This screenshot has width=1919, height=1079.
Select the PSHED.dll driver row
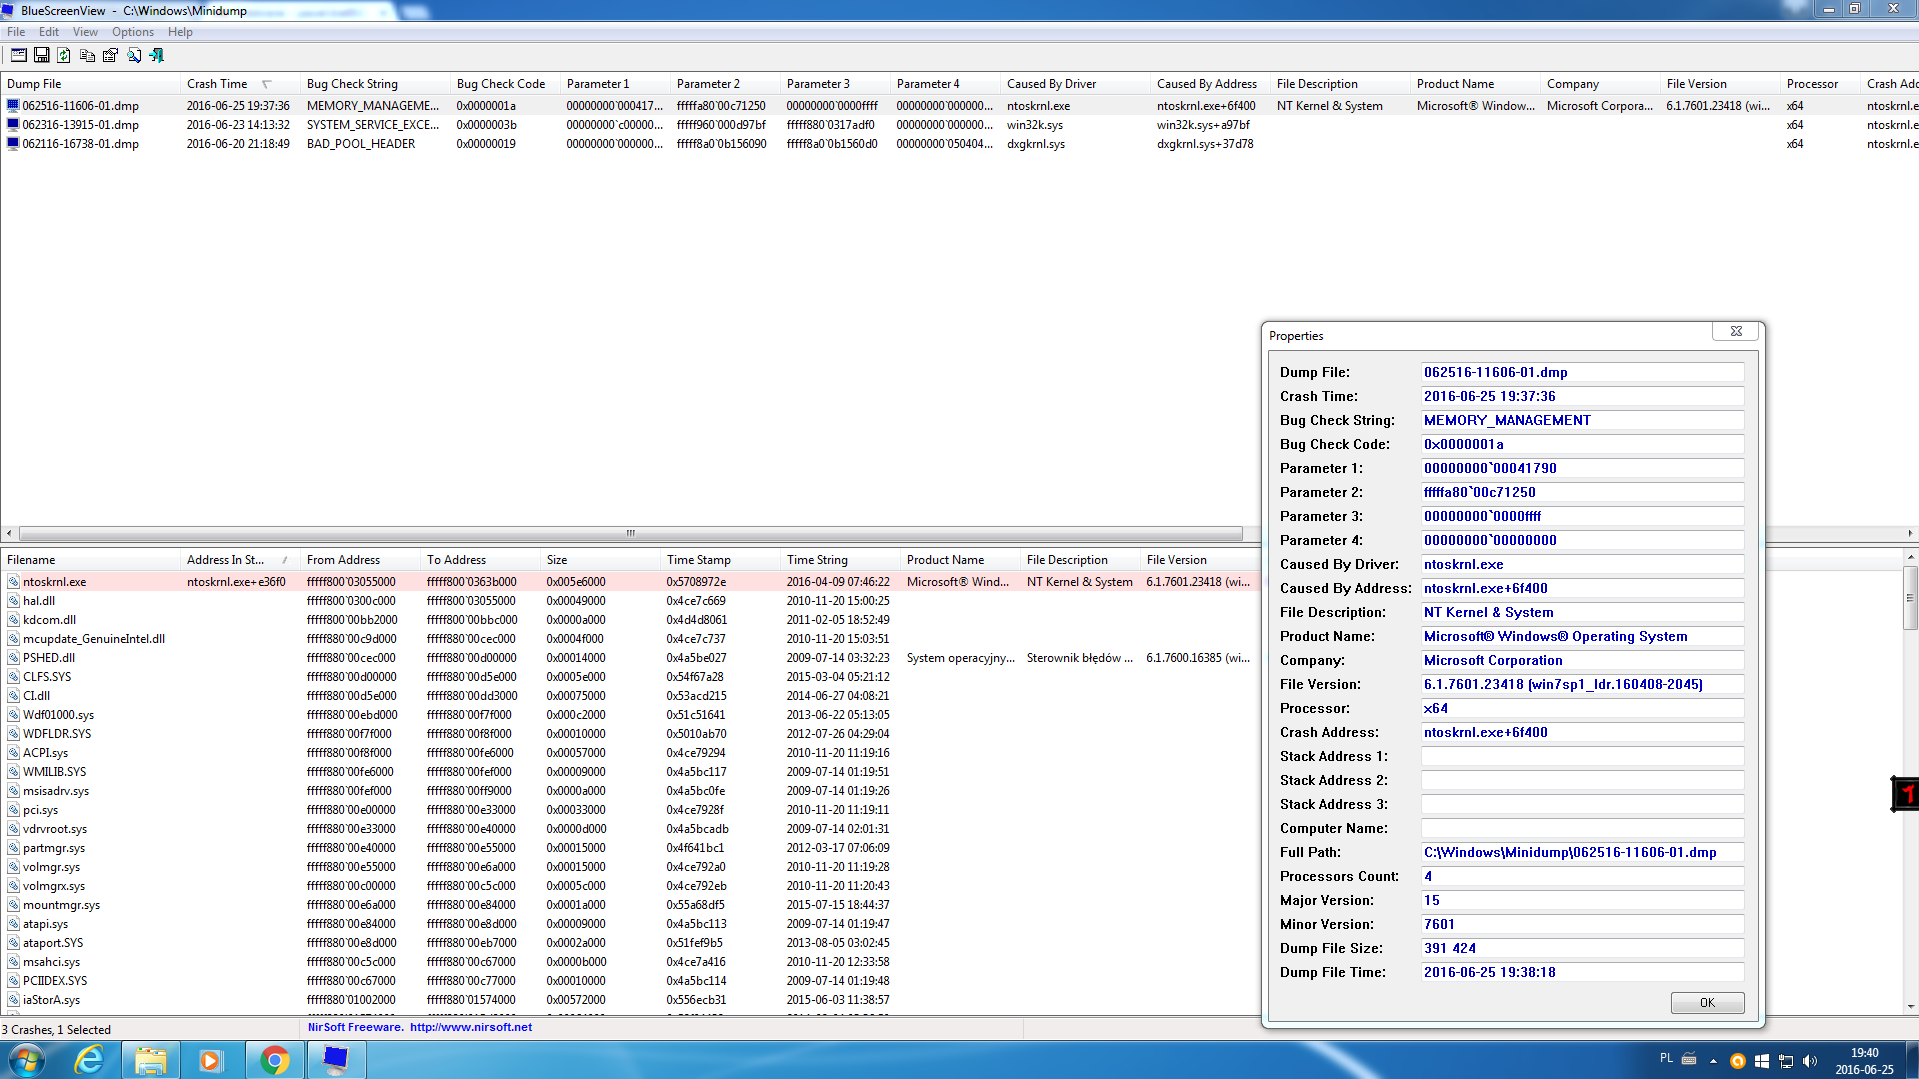(630, 658)
